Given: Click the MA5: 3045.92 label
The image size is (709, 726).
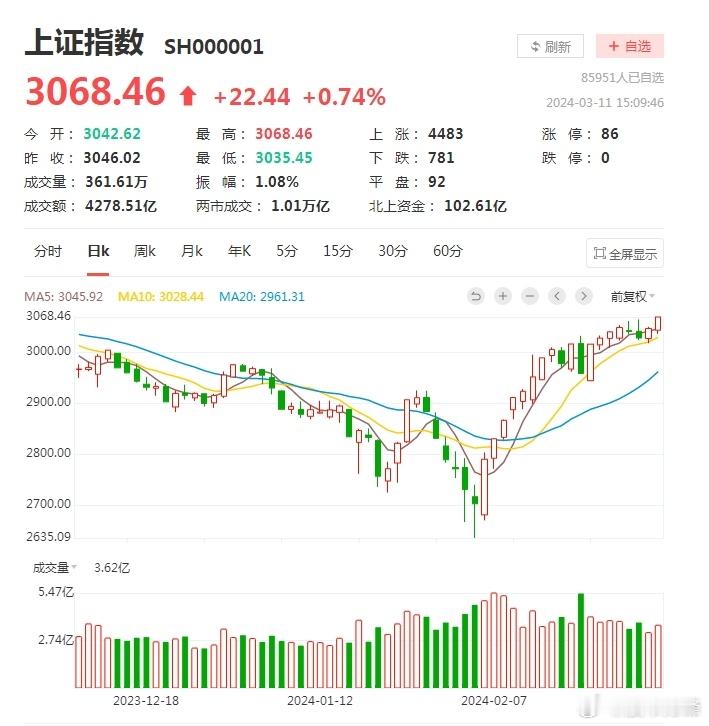Looking at the screenshot, I should (63, 296).
